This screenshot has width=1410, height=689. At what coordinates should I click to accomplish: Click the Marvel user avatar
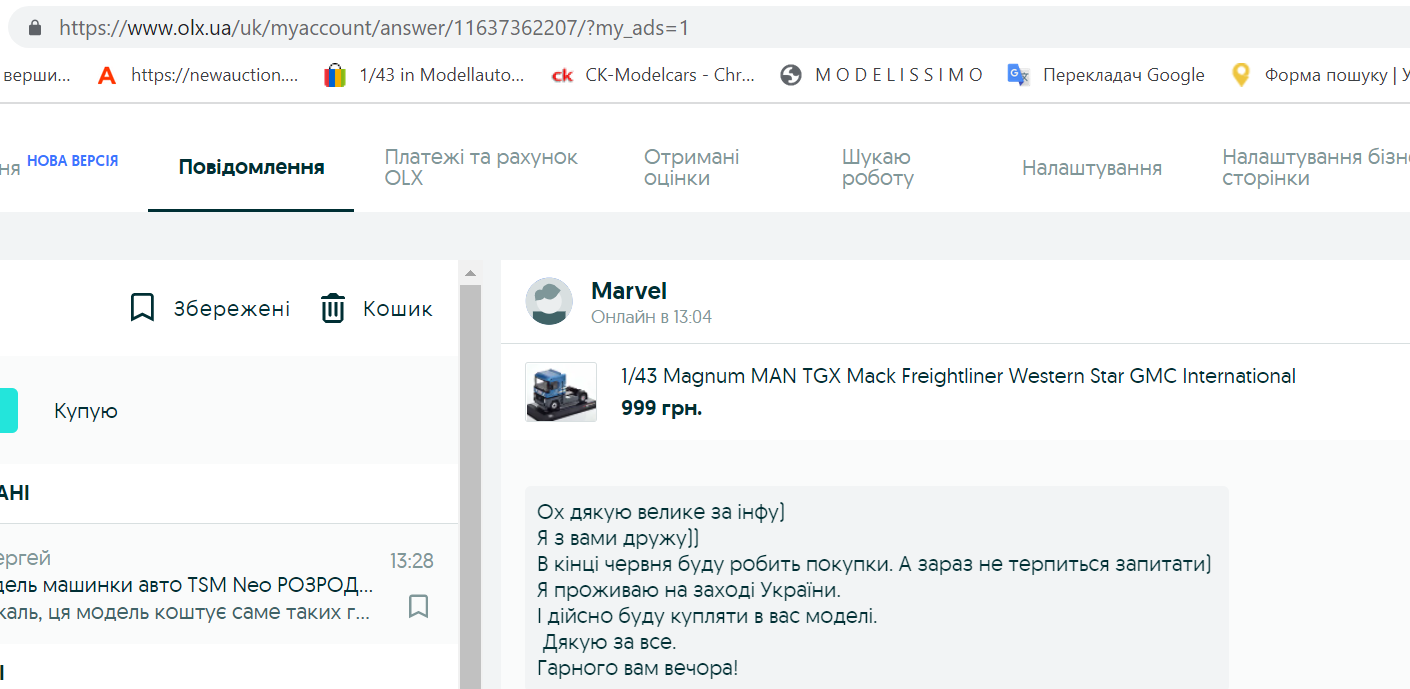(x=549, y=302)
